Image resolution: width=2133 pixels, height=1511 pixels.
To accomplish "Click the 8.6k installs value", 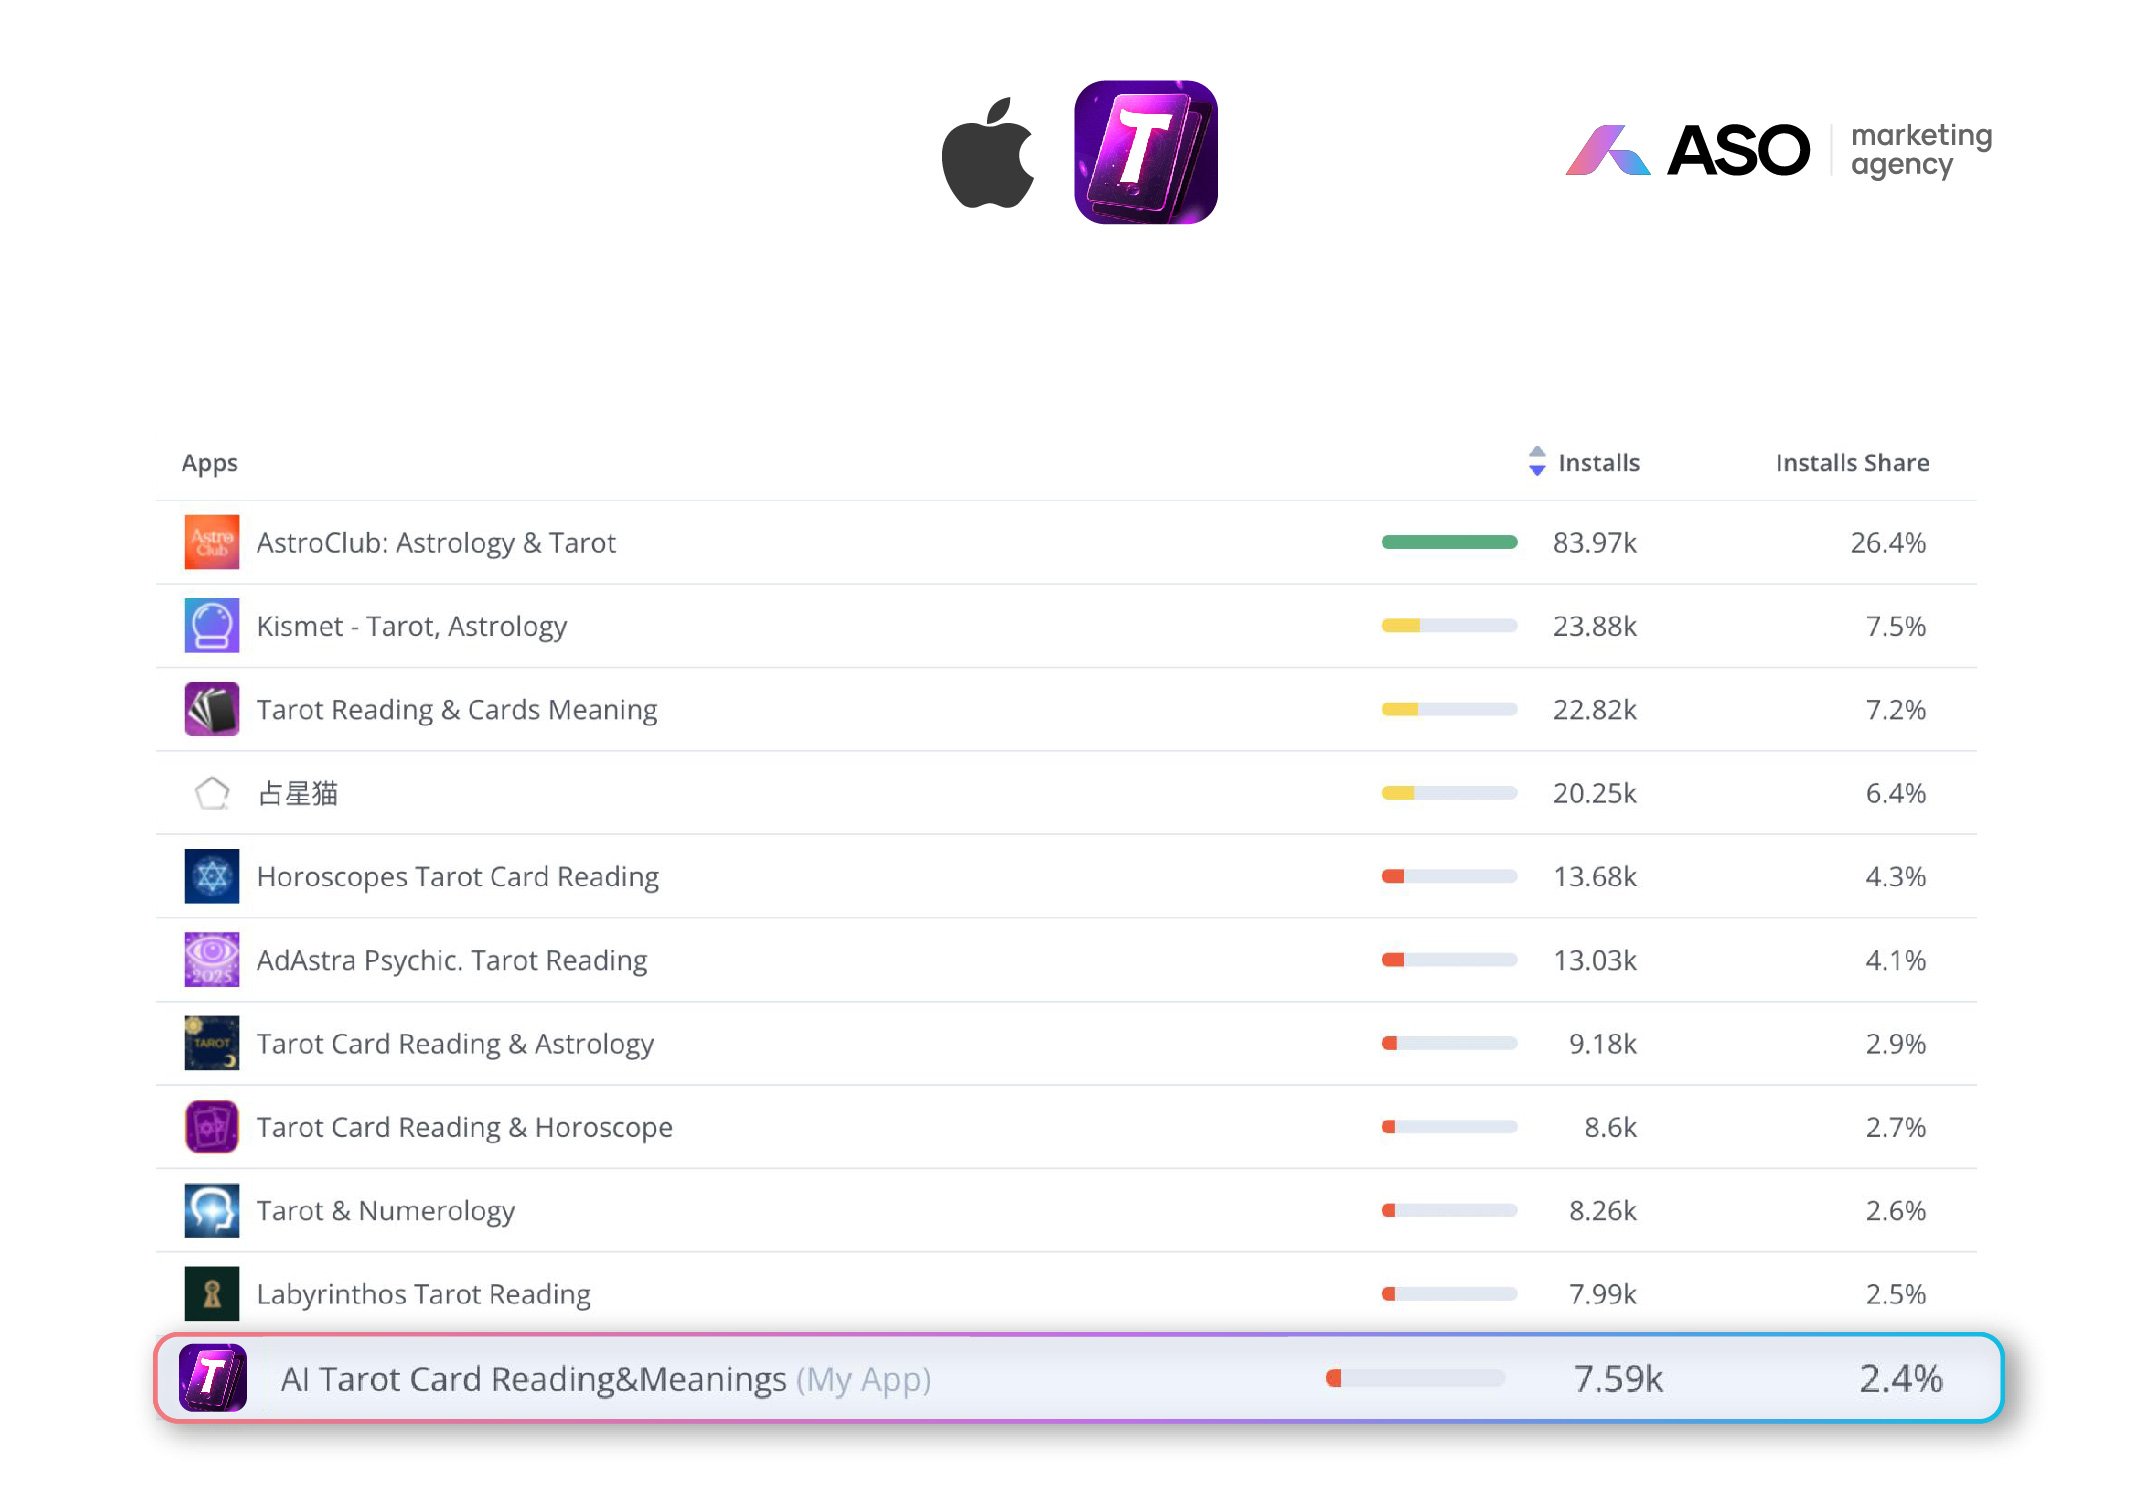I will 1610,1127.
